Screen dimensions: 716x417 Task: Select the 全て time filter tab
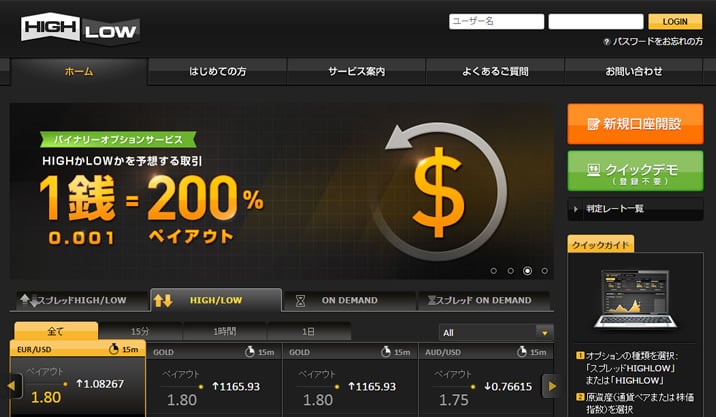pos(56,331)
